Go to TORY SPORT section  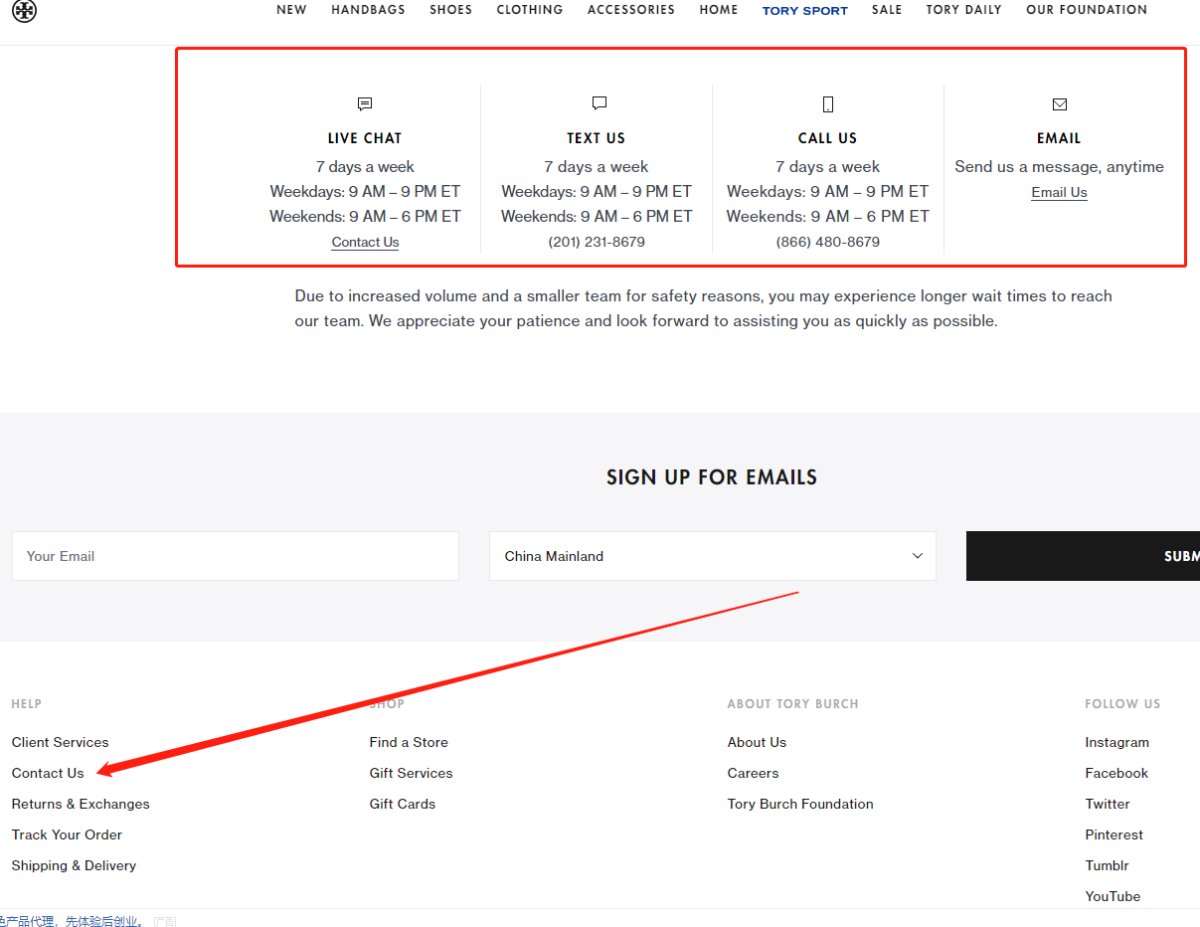[x=805, y=11]
